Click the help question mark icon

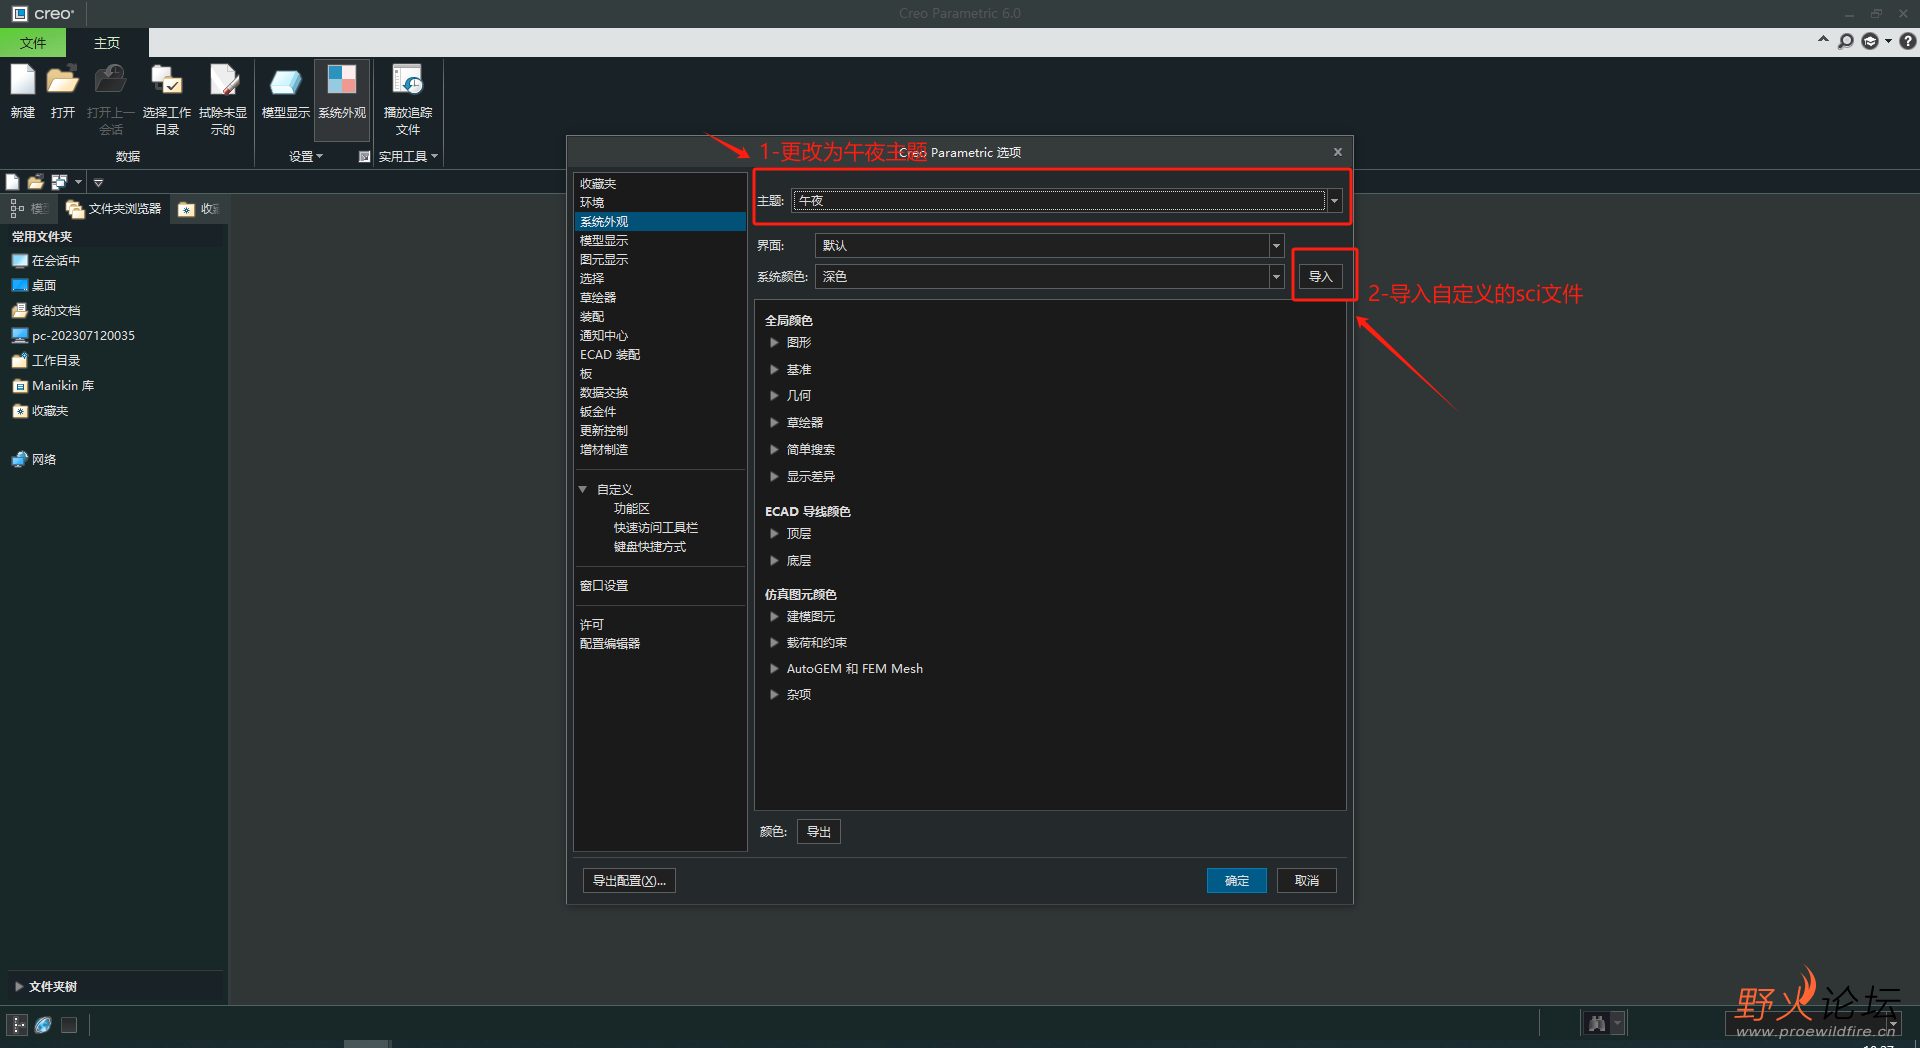tap(1908, 41)
